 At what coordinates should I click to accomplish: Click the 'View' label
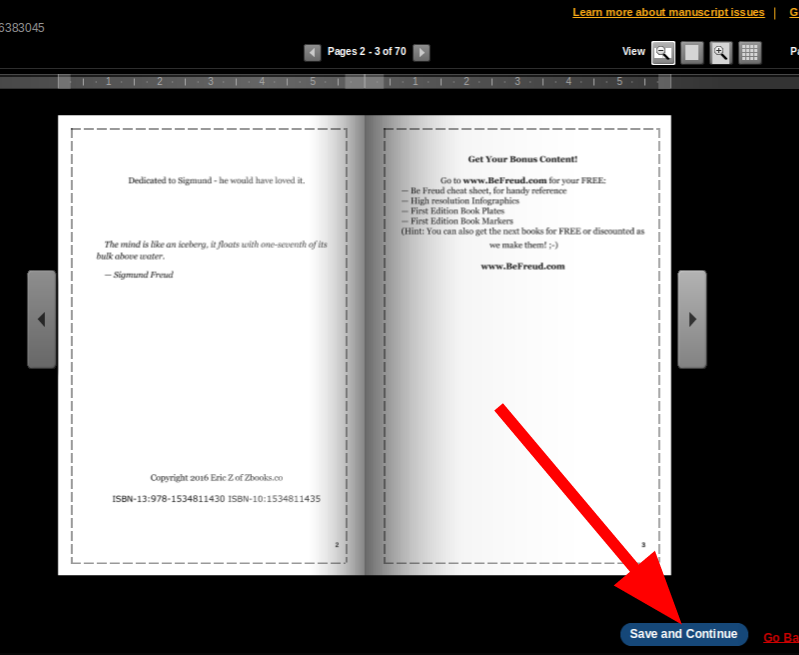(x=633, y=51)
